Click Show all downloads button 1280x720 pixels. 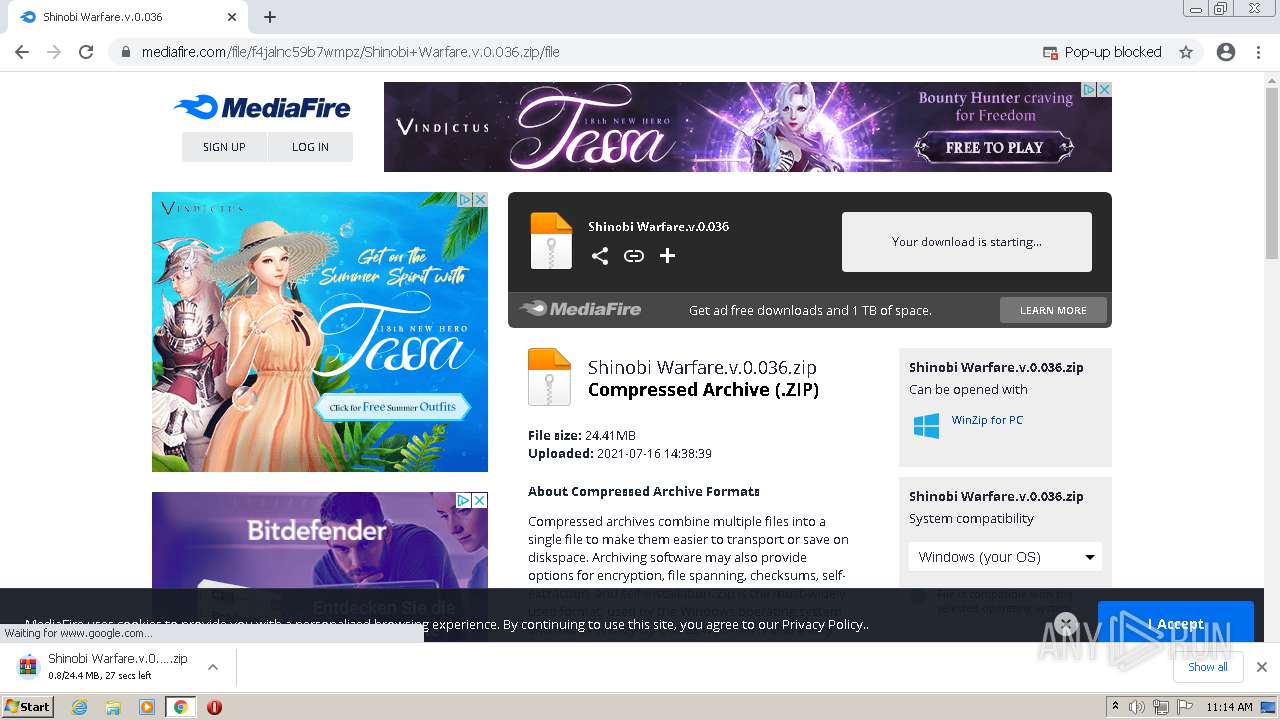coord(1208,667)
